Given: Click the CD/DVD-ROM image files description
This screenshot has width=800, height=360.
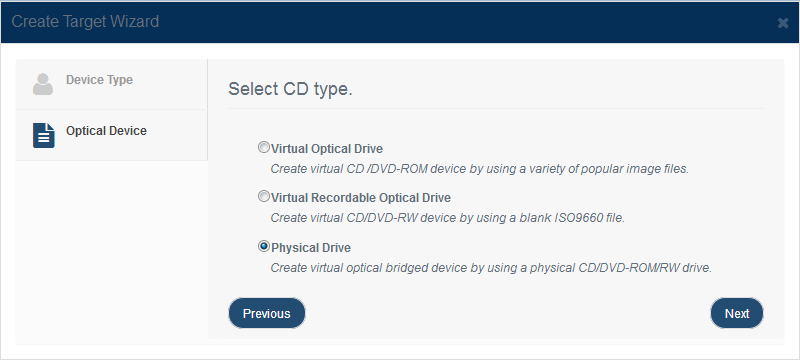Looking at the screenshot, I should click(x=480, y=169).
